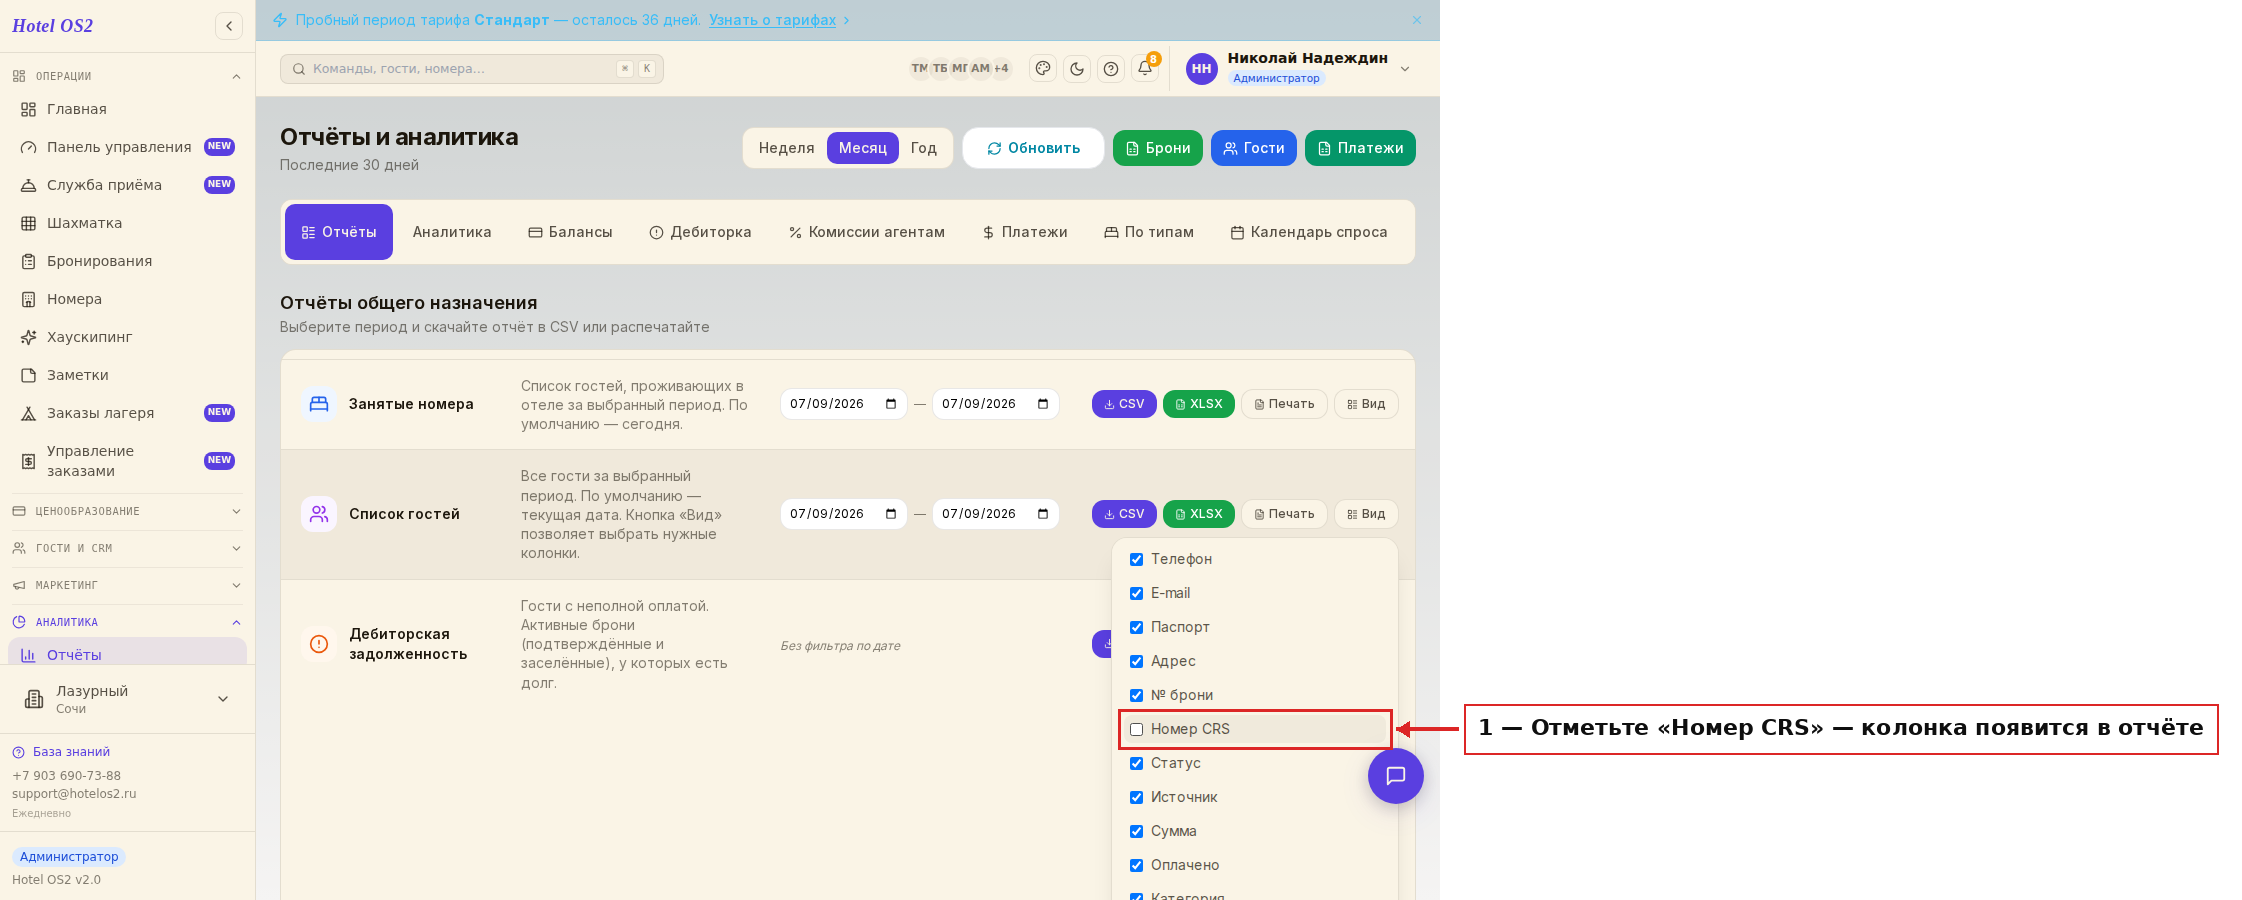Download XLSX for Занятые номера
Image resolution: width=2242 pixels, height=900 pixels.
pyautogui.click(x=1199, y=404)
